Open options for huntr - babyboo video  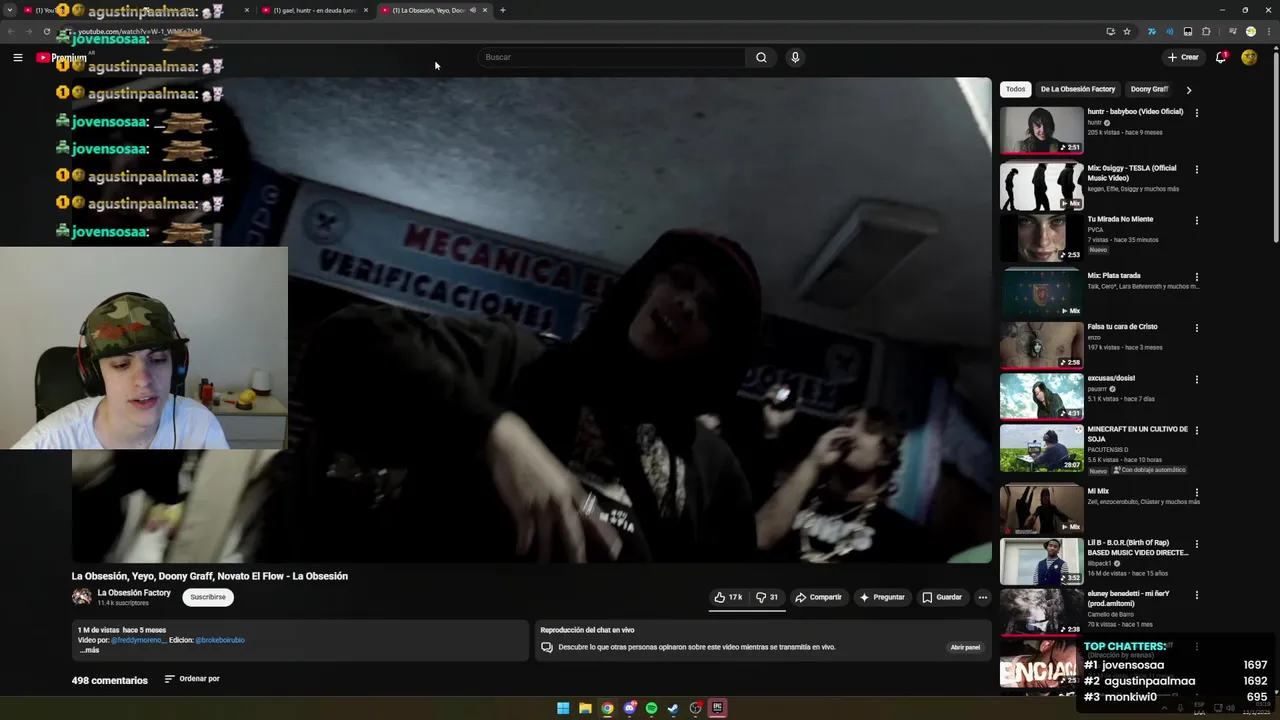(x=1196, y=113)
